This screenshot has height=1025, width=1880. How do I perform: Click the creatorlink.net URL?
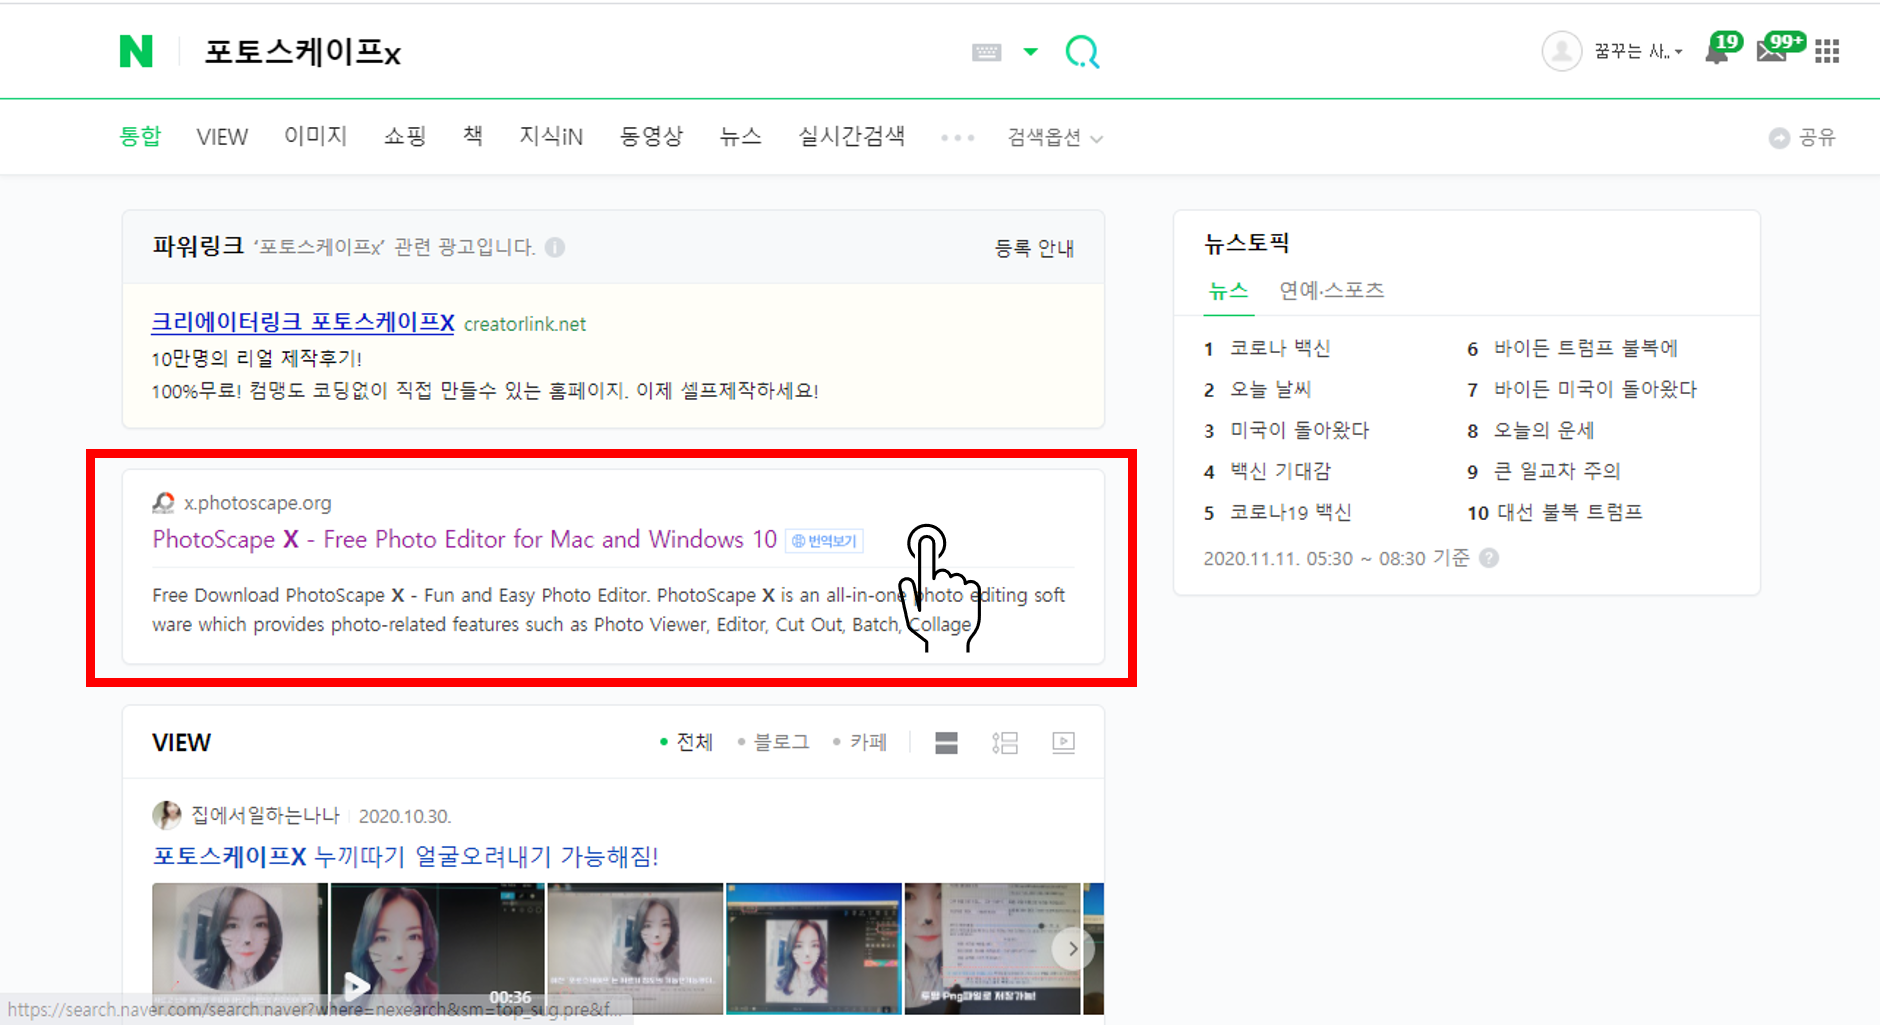click(x=525, y=324)
